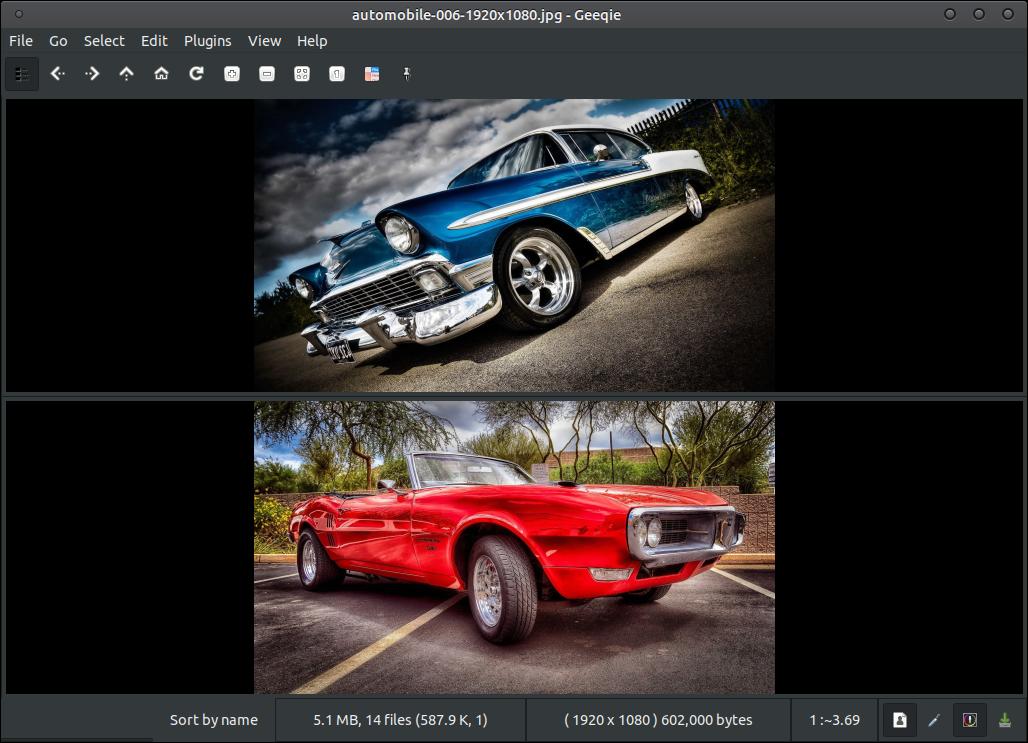Go back with the left arrow icon
This screenshot has height=743, width=1028.
(x=58, y=74)
